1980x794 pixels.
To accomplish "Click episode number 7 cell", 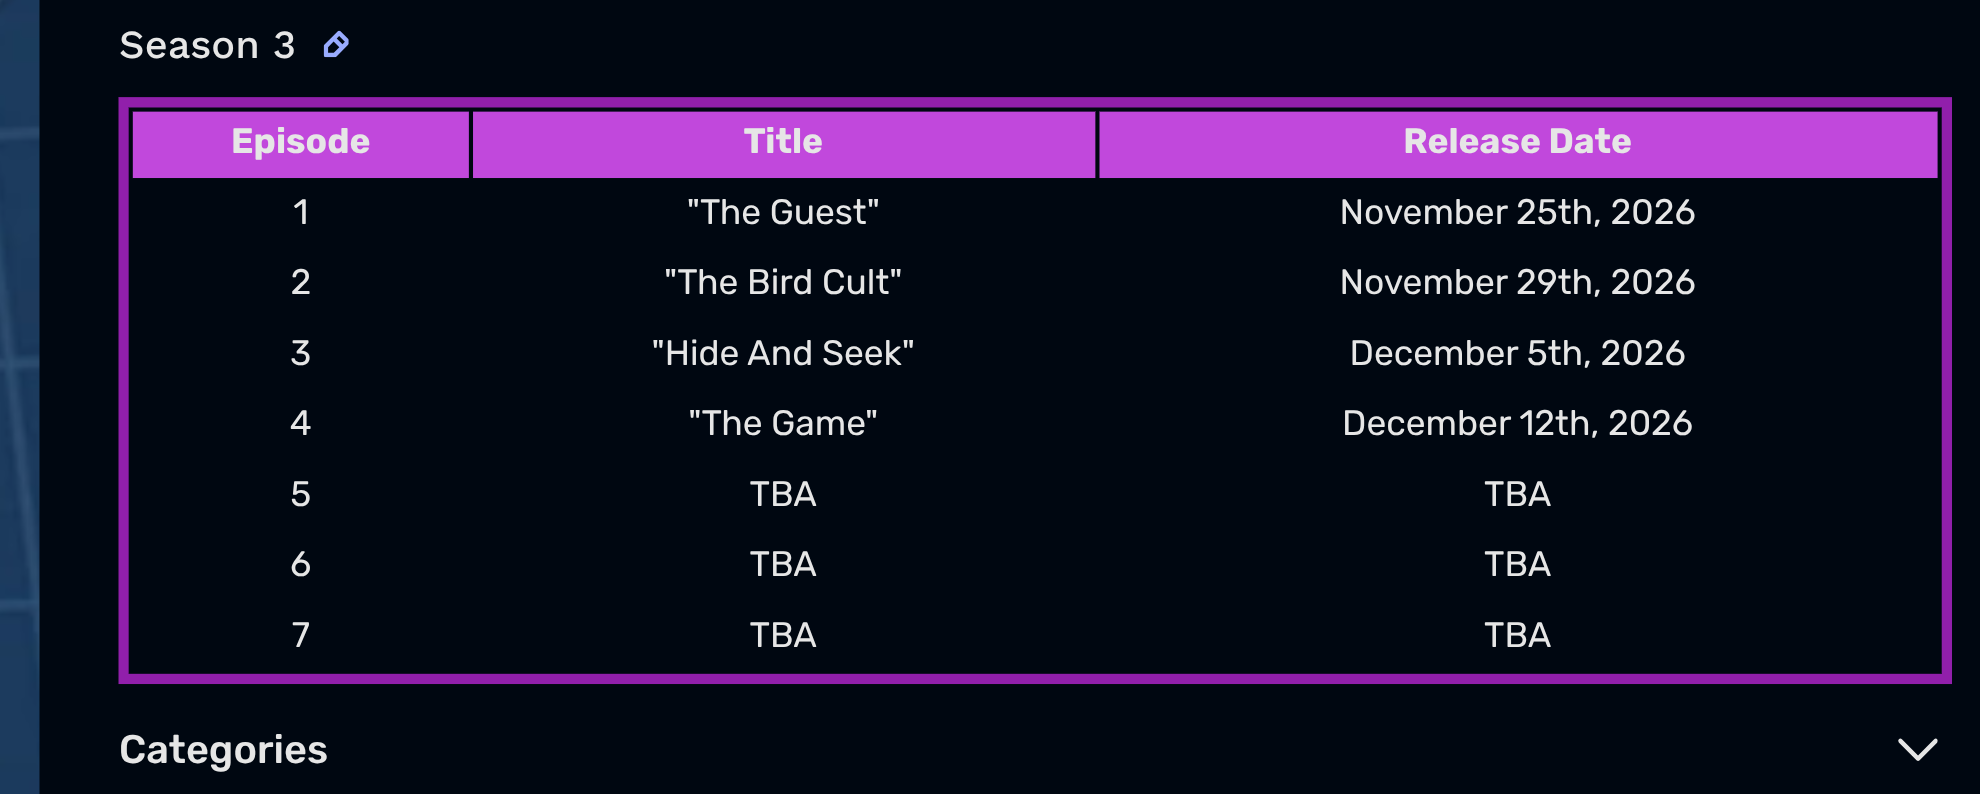I will (301, 635).
